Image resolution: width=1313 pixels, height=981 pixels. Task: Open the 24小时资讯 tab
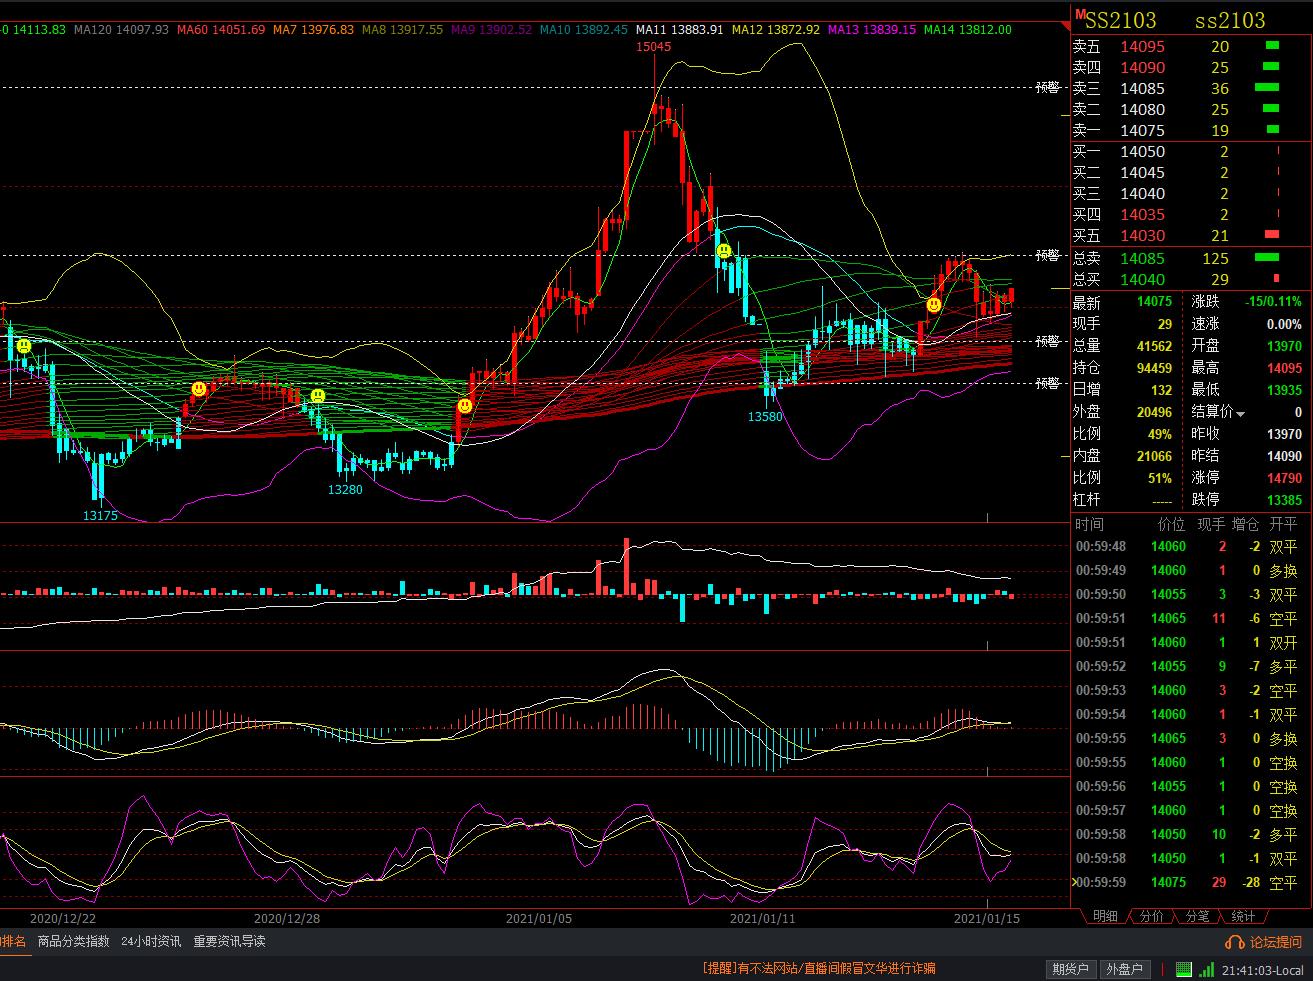(x=151, y=942)
